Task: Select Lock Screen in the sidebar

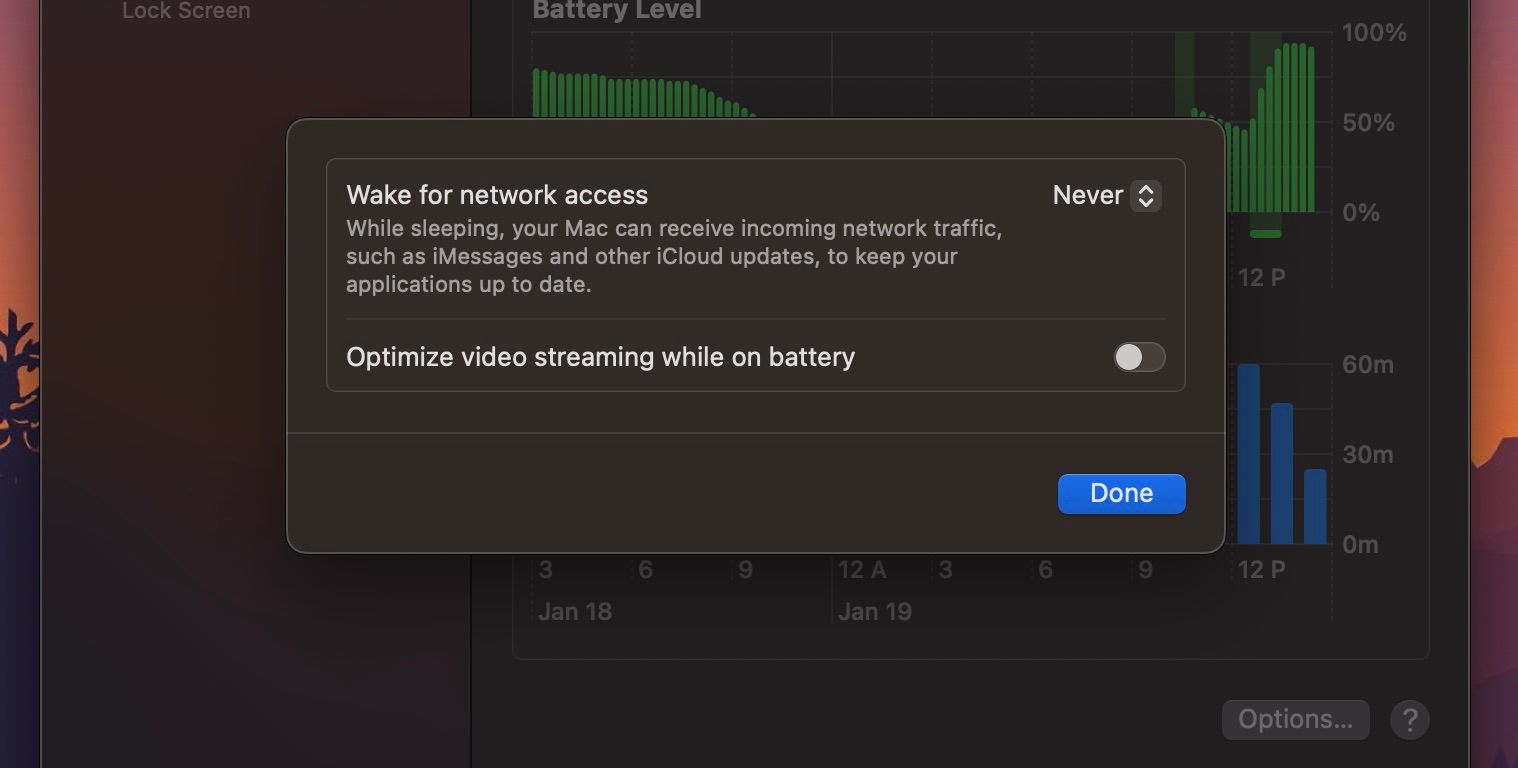Action: tap(186, 11)
